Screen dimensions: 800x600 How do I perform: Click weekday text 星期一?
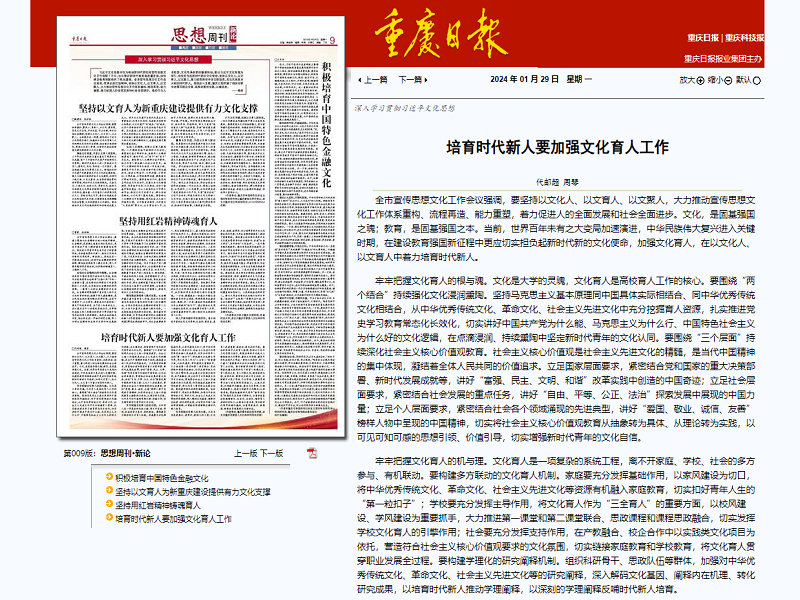[x=579, y=79]
